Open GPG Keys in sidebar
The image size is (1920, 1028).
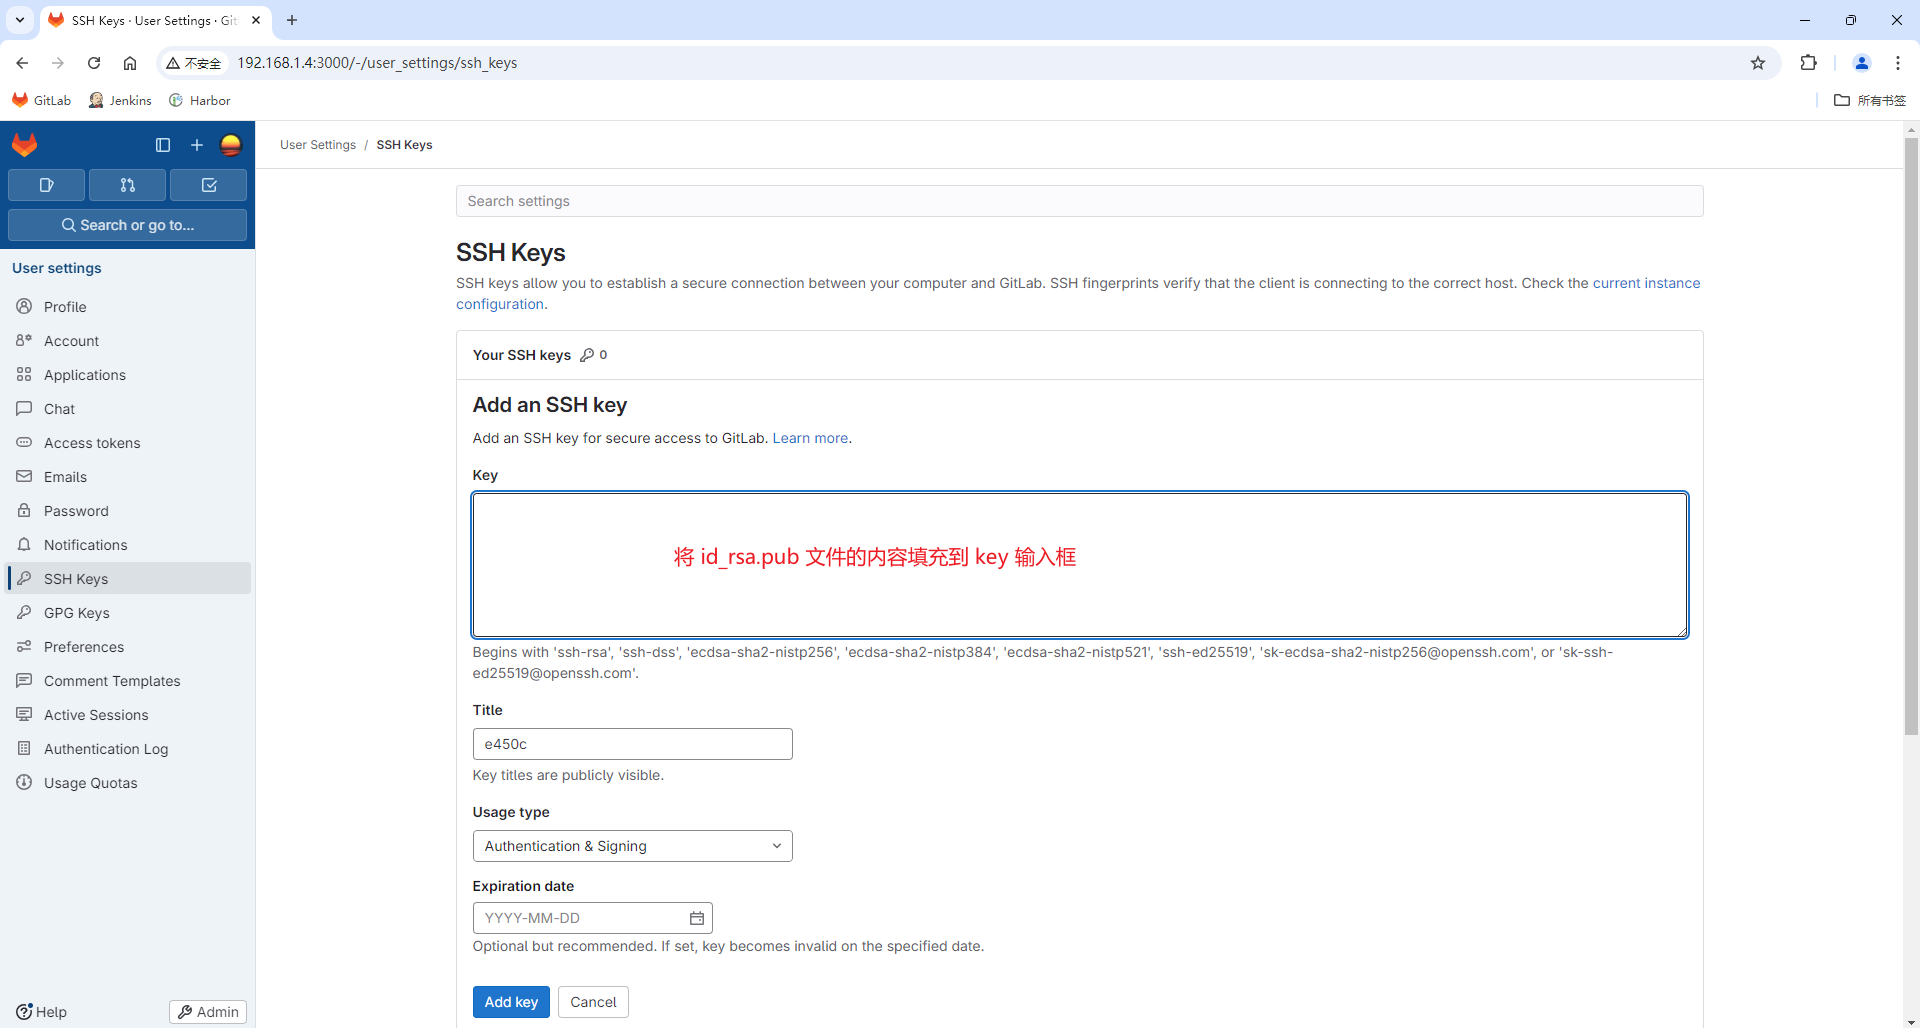point(77,613)
